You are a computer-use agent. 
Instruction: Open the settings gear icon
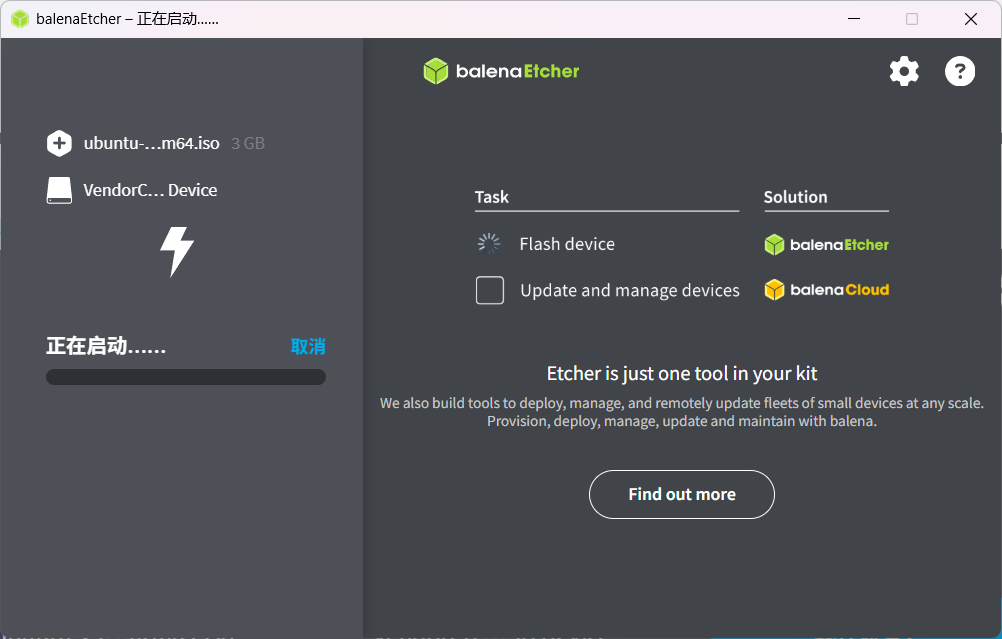click(x=904, y=71)
